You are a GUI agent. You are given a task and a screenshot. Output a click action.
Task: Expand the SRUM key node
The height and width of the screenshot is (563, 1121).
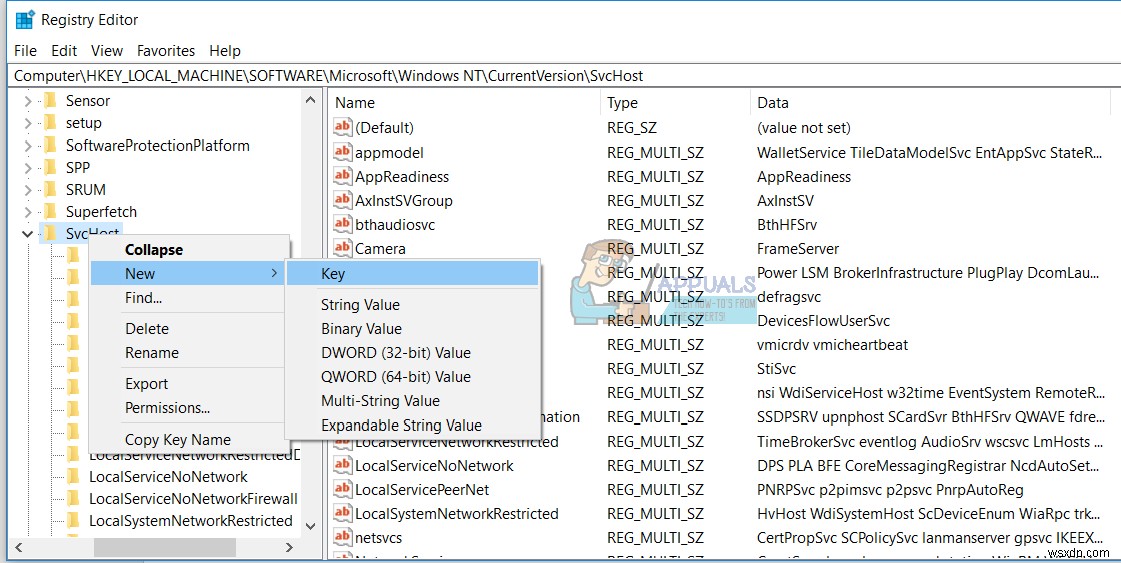point(28,190)
